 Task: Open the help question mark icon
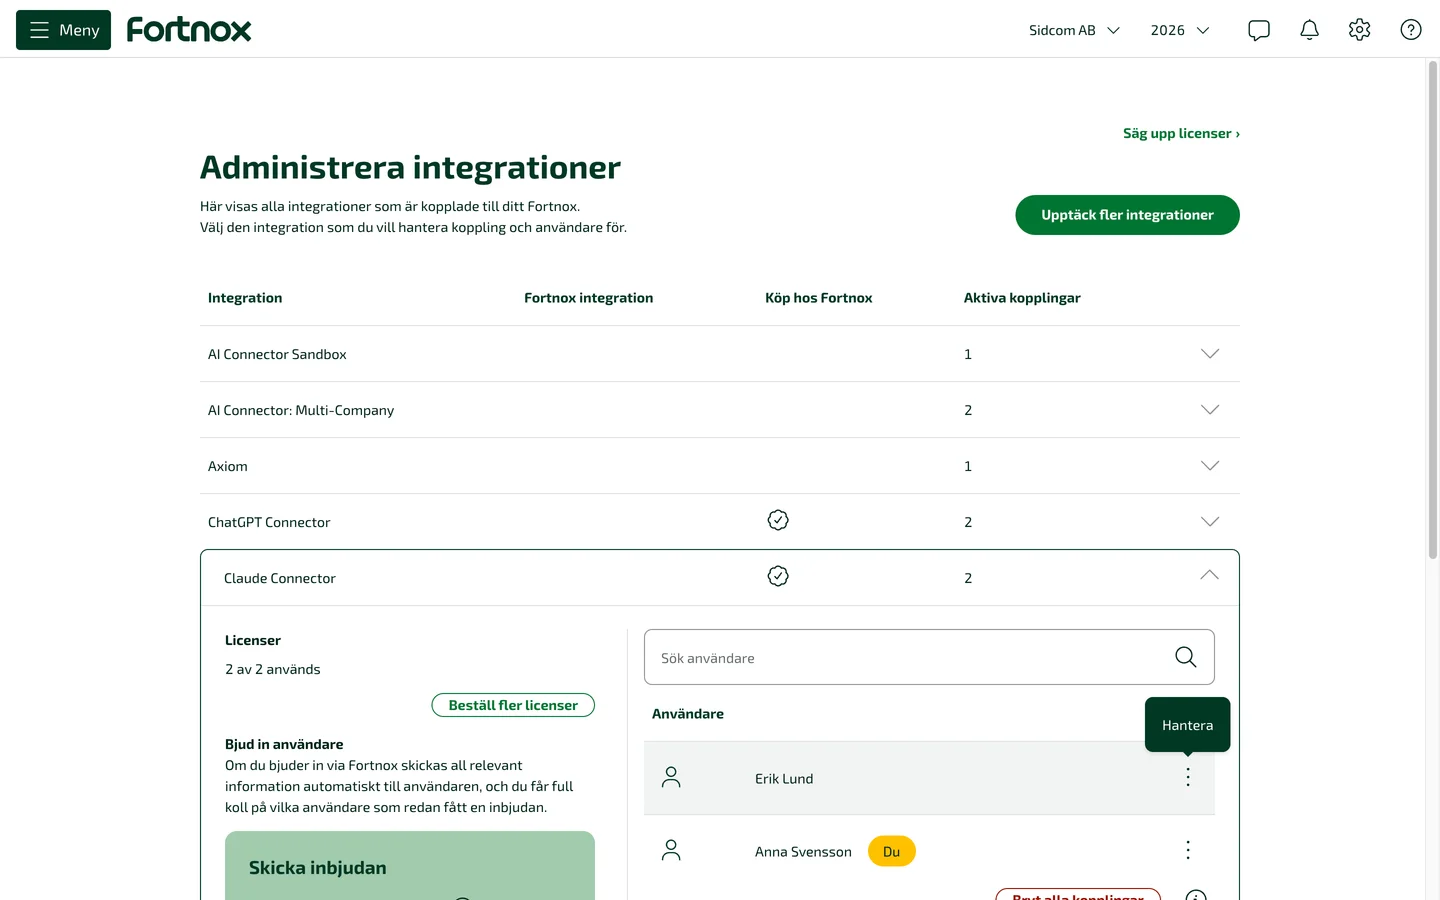(1411, 30)
